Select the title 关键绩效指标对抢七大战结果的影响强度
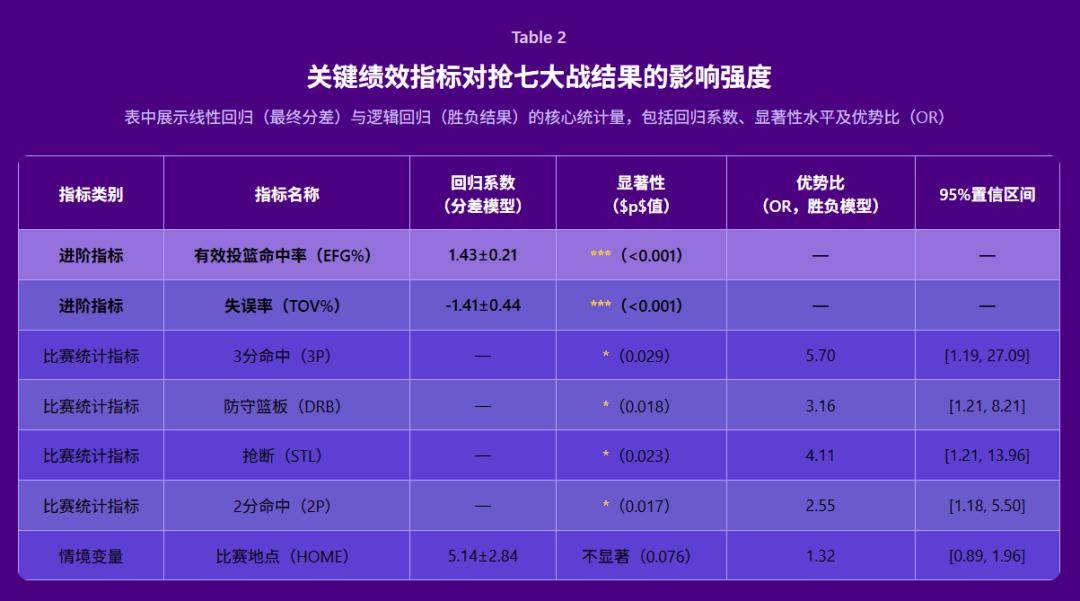The image size is (1080, 601). (x=540, y=73)
